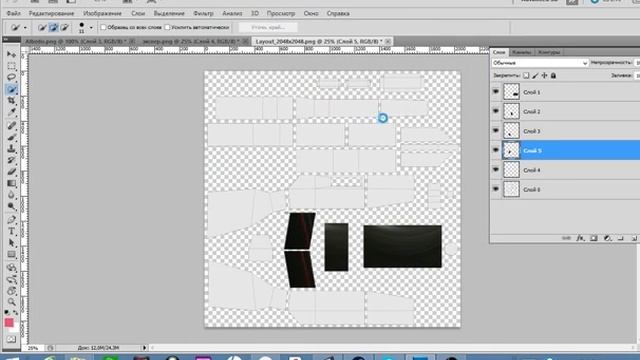Screen dimensions: 640x360
Task: Select the Brush tool
Action: (11, 137)
